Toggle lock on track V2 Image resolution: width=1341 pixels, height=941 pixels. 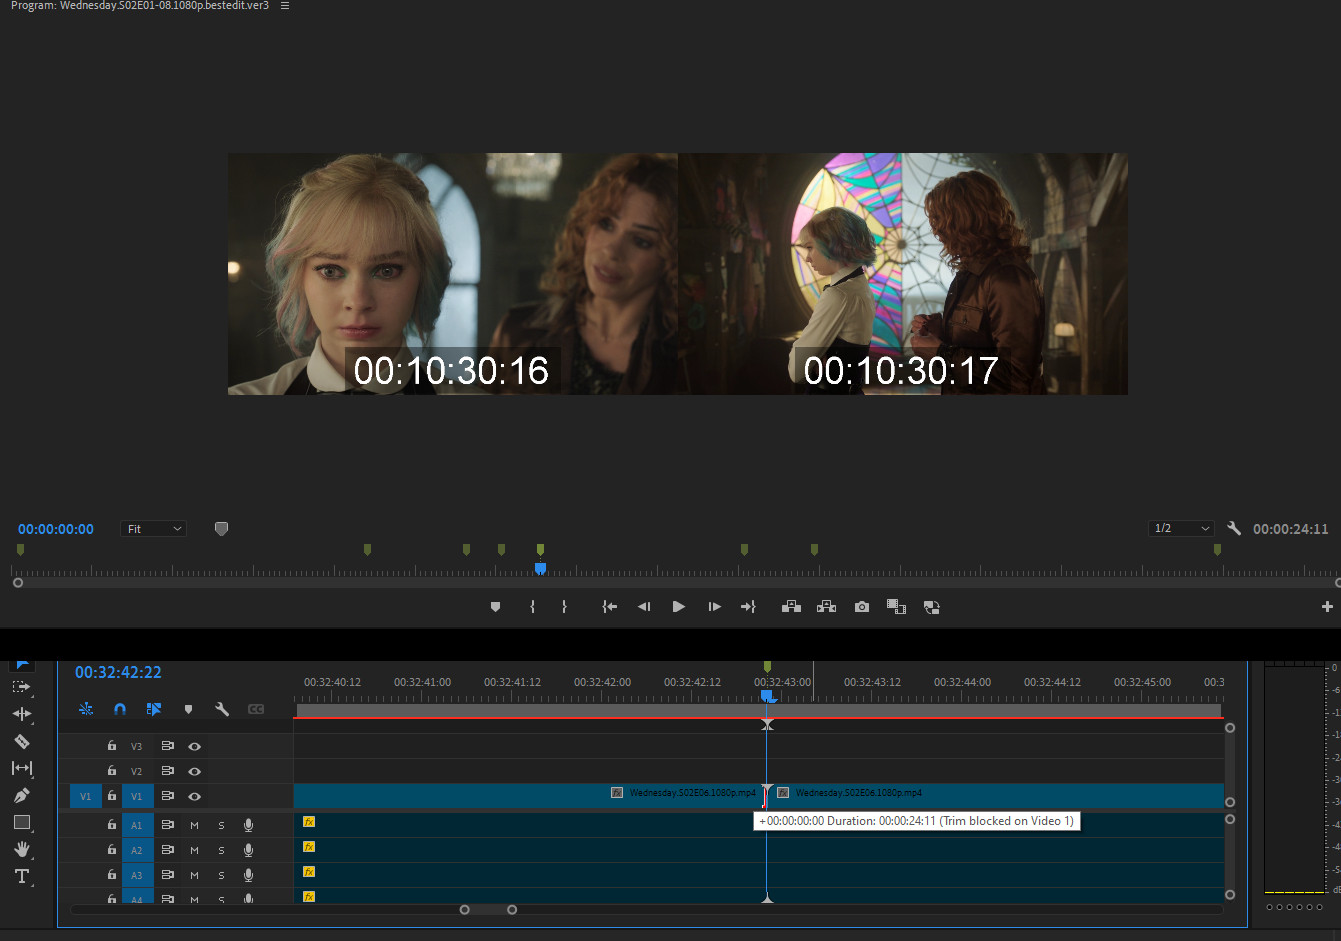(112, 771)
